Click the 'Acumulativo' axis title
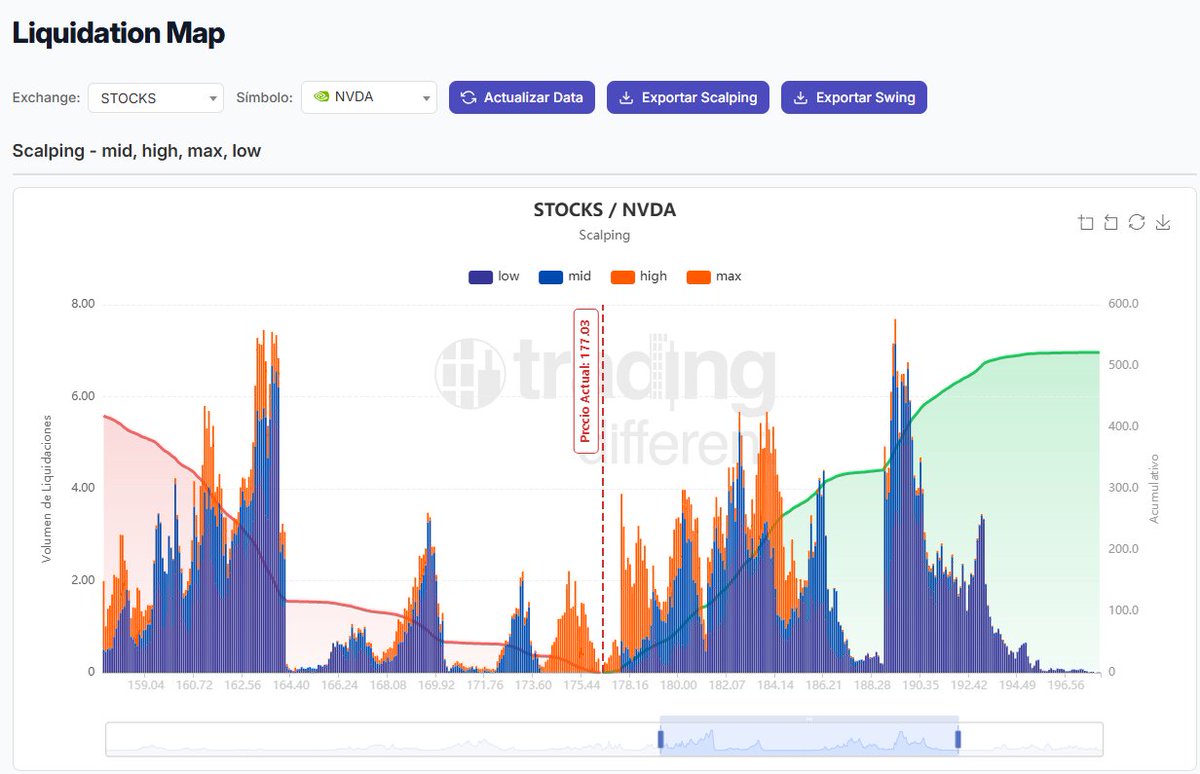This screenshot has height=774, width=1200. click(x=1154, y=488)
